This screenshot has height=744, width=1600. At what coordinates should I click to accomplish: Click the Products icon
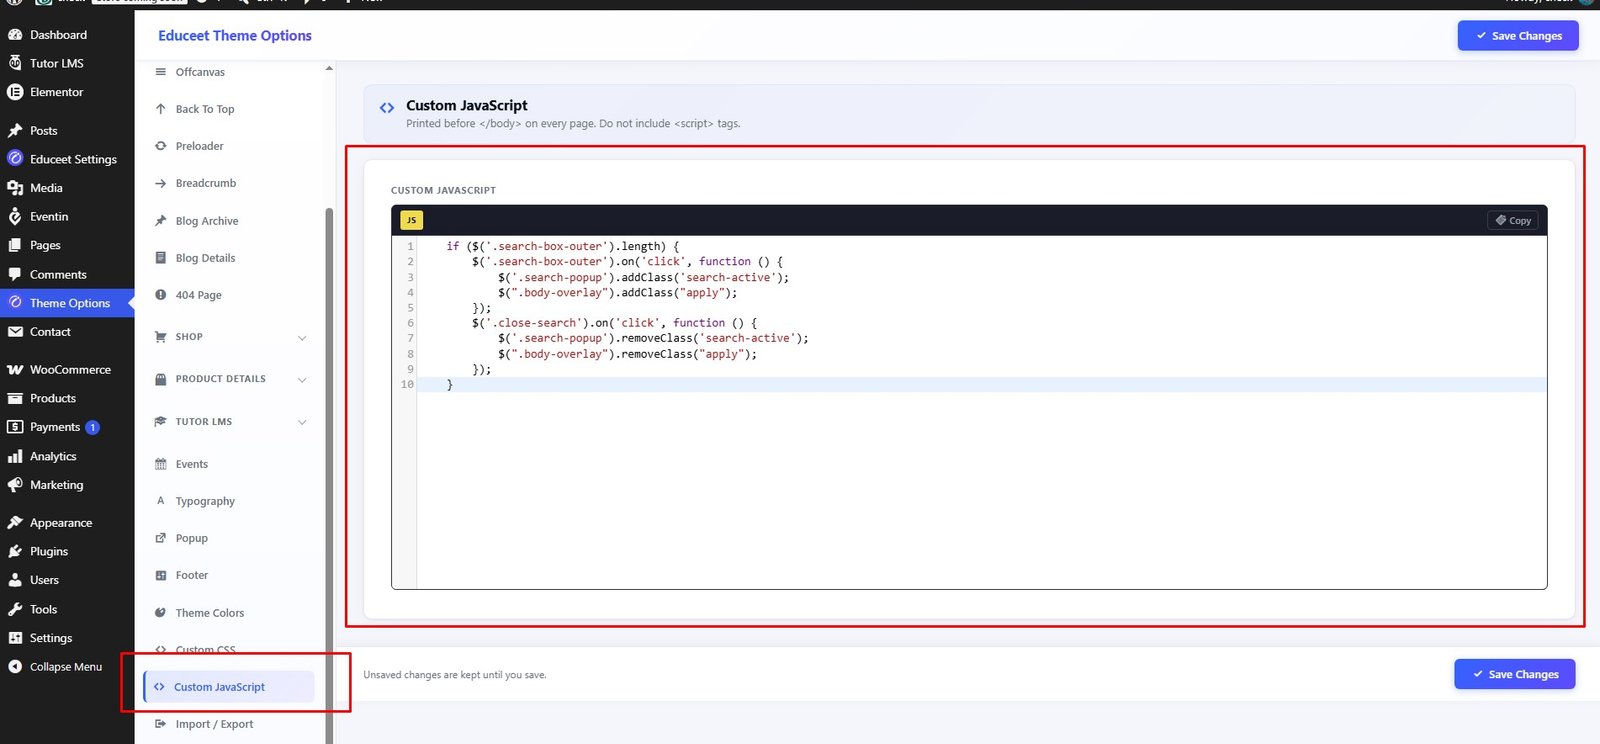coord(15,398)
